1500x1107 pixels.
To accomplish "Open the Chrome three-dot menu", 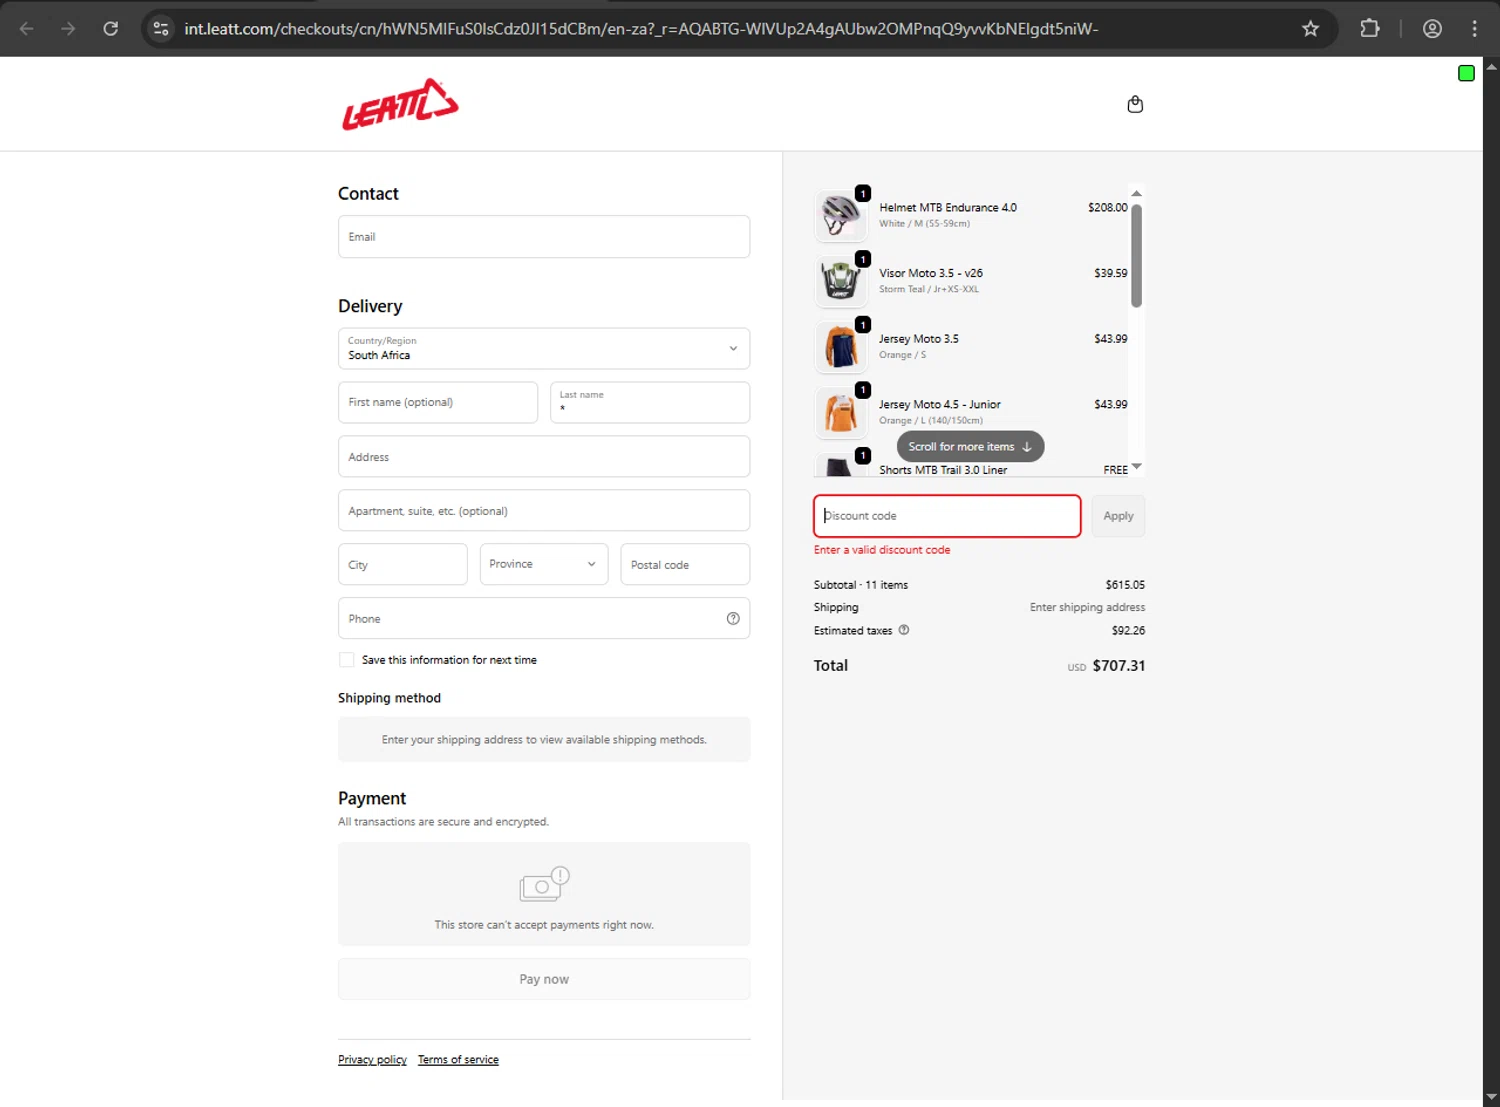I will click(1474, 28).
